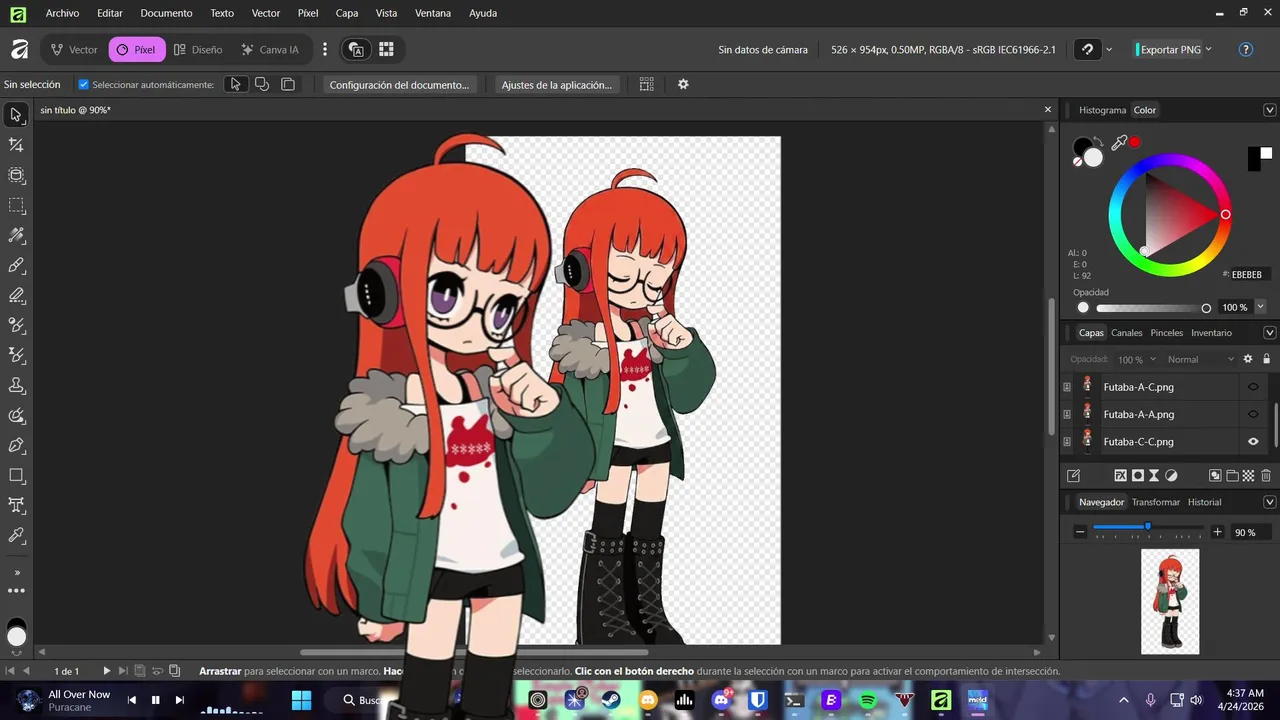
Task: Switch to the Vector studio
Action: (x=74, y=49)
